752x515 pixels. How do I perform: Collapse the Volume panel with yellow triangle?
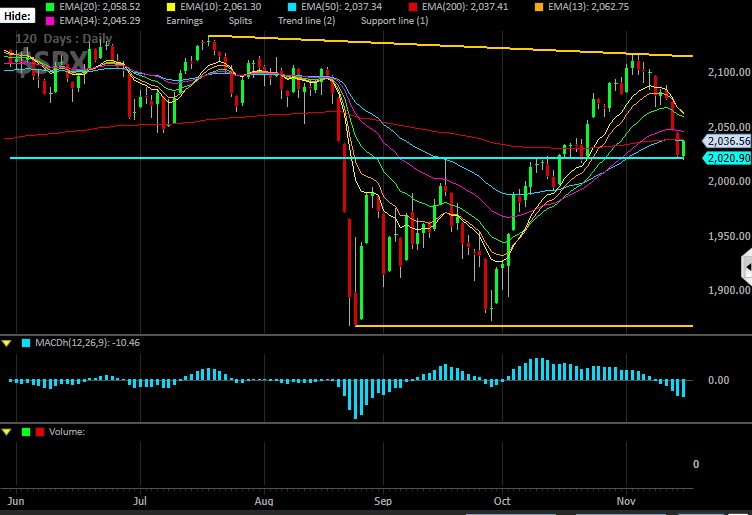point(7,432)
